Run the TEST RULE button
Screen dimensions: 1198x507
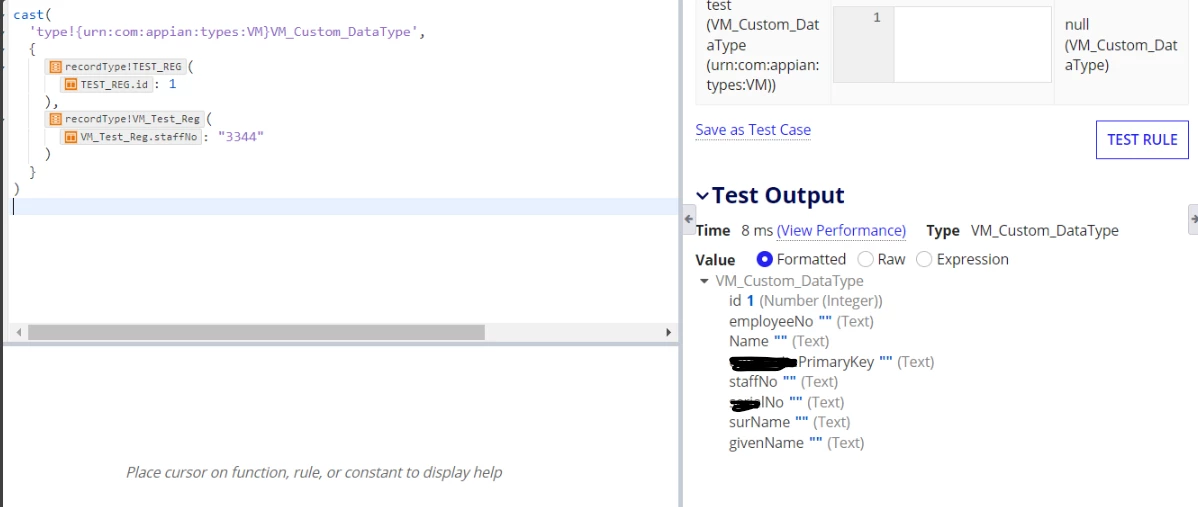point(1142,140)
